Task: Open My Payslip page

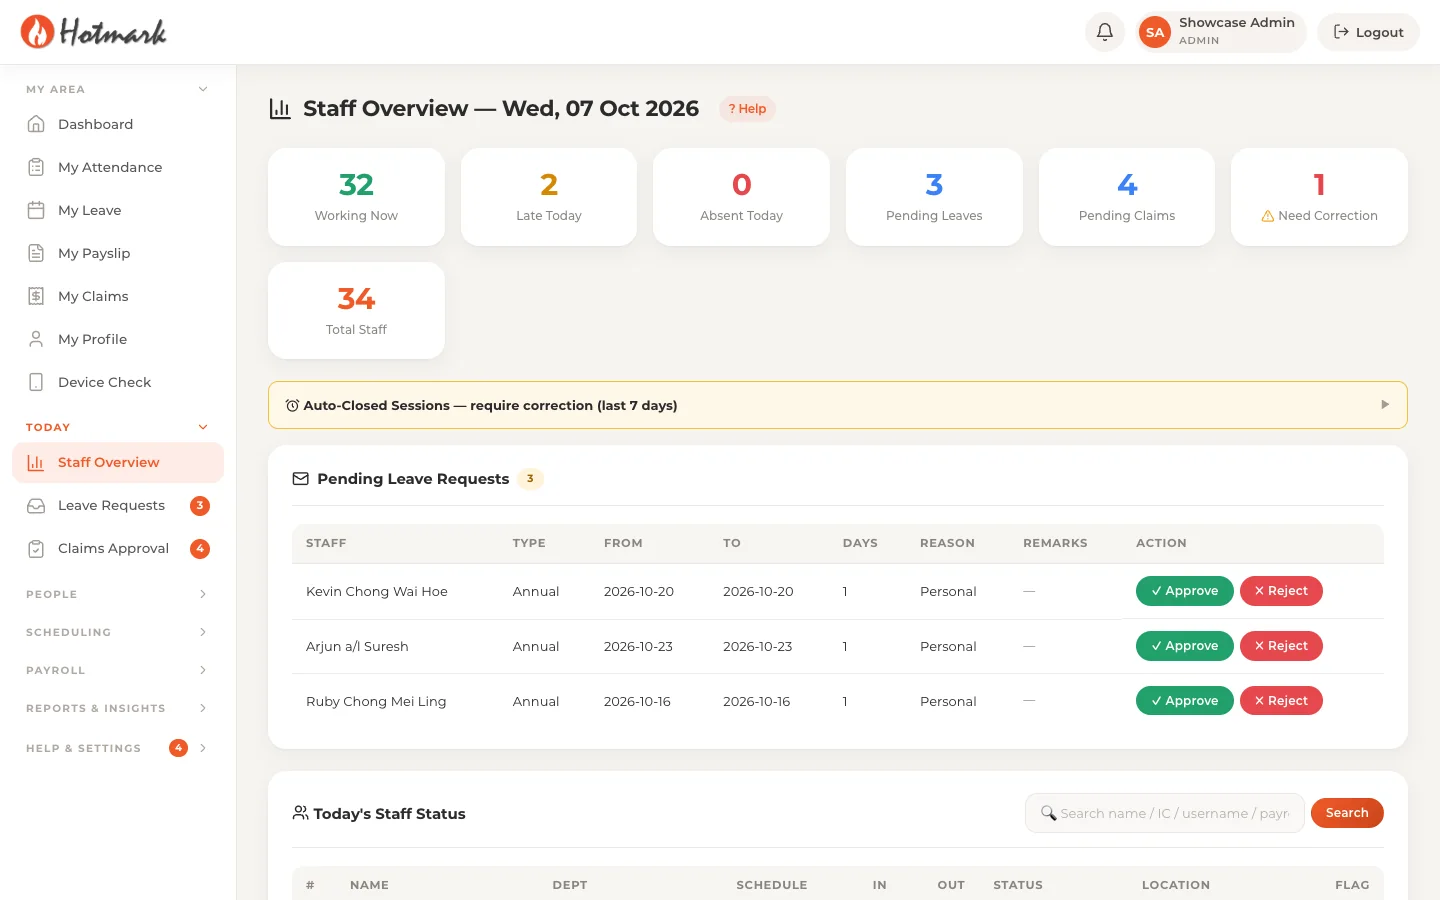Action: tap(118, 253)
